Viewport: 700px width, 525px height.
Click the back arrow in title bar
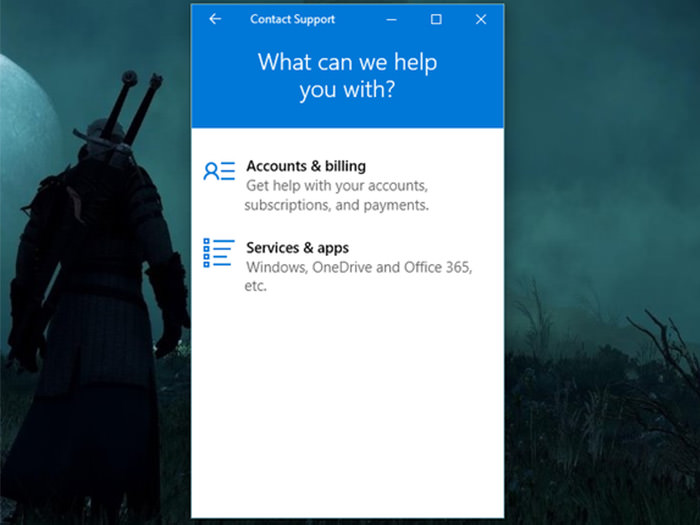215,19
